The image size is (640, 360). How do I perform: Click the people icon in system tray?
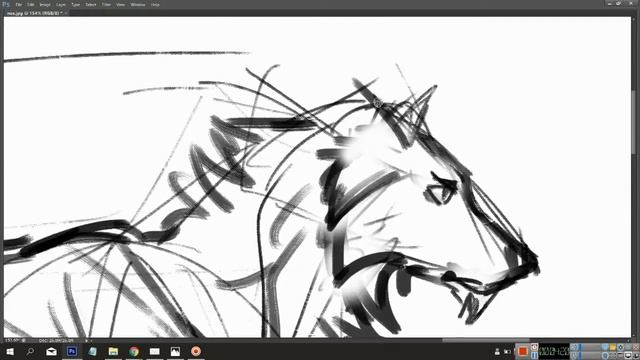pyautogui.click(x=497, y=351)
